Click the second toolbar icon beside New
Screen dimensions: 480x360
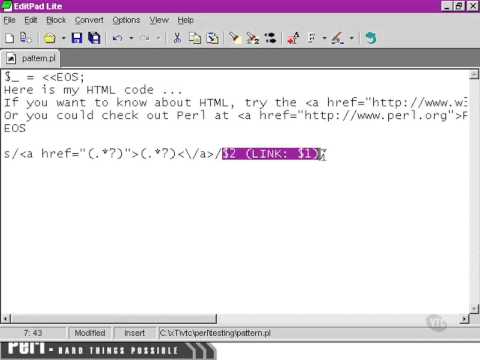[25, 38]
